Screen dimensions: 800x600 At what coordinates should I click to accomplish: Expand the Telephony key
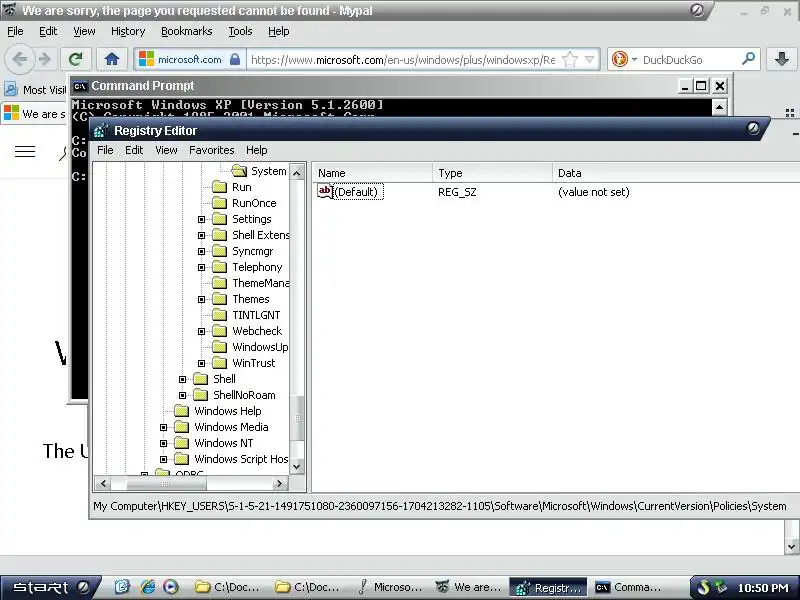pyautogui.click(x=202, y=267)
